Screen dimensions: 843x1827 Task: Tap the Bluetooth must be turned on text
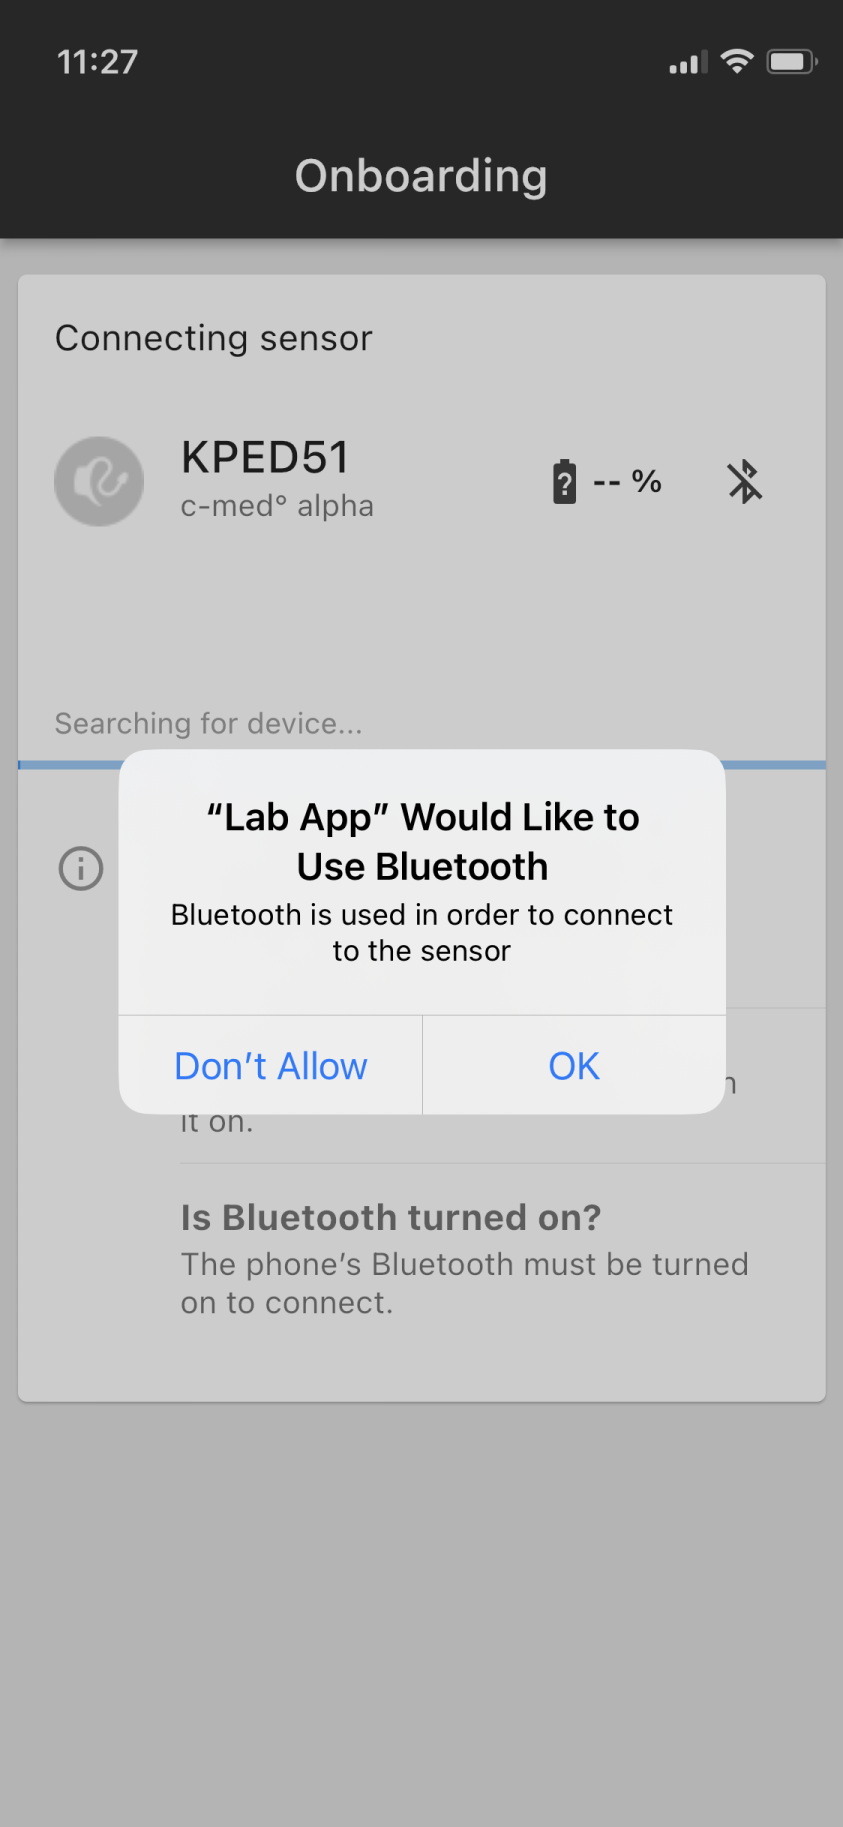tap(464, 1284)
